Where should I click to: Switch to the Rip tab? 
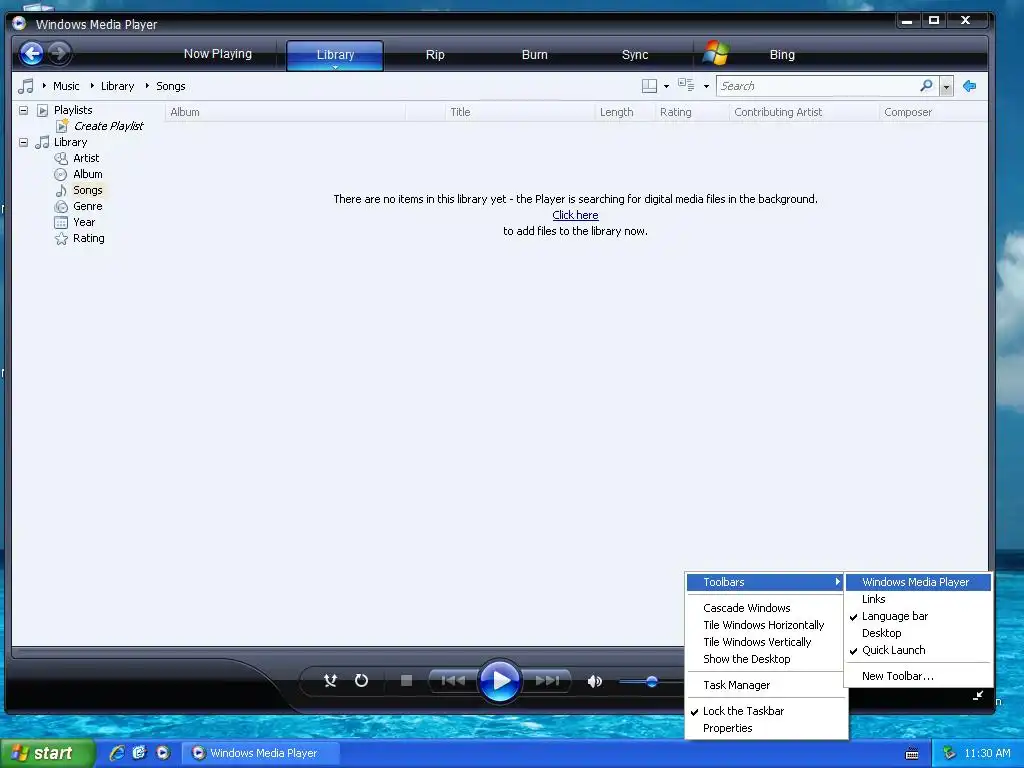(435, 55)
